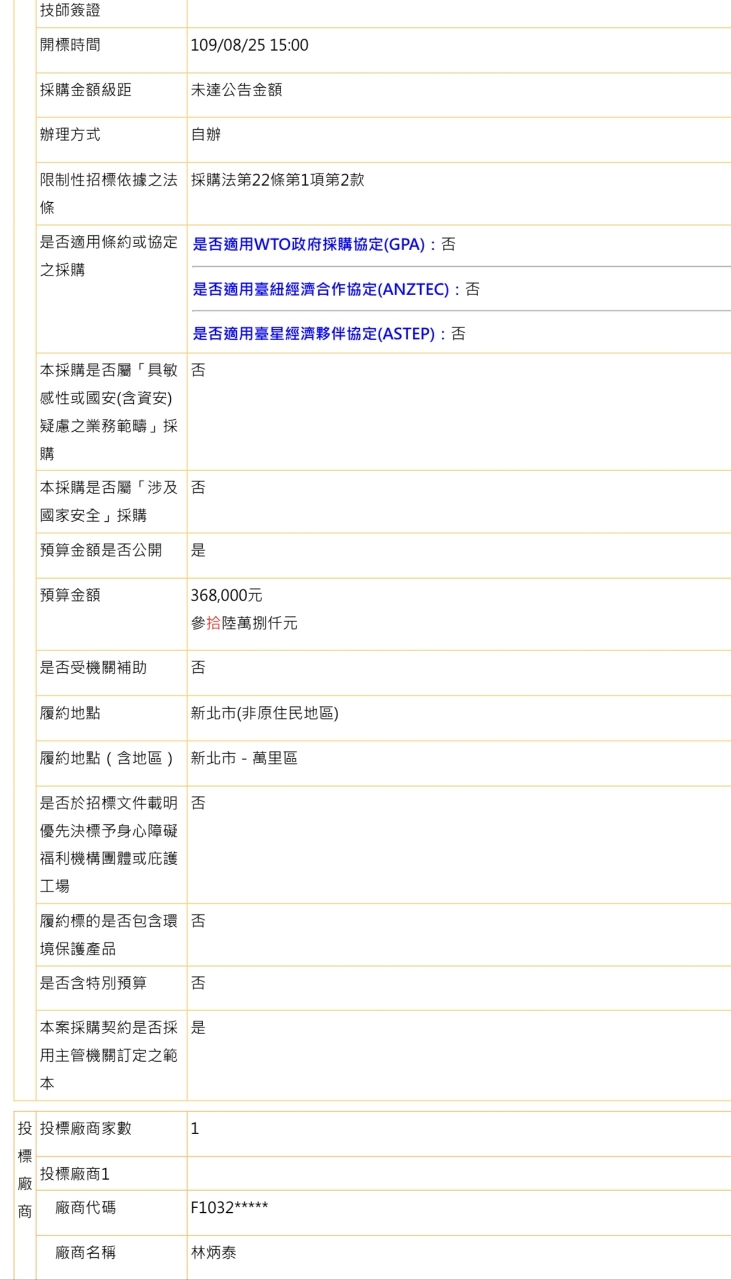The image size is (731, 1280).
Task: Select the 採購法第22條第1項第2款 text
Action: (x=277, y=180)
